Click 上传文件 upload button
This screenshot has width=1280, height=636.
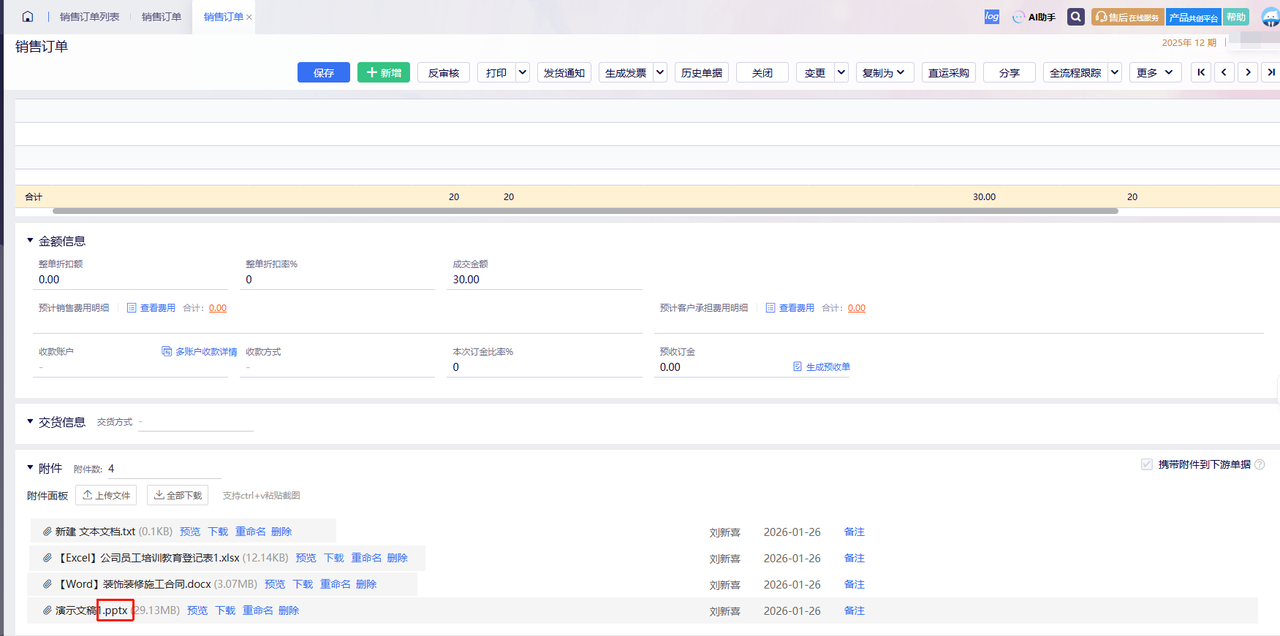point(106,495)
